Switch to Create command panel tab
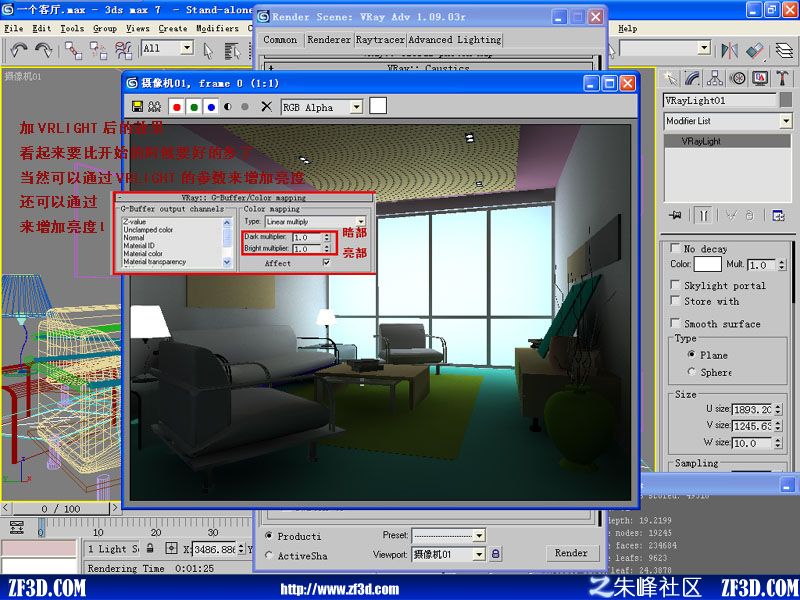Viewport: 800px width, 600px height. pos(670,78)
